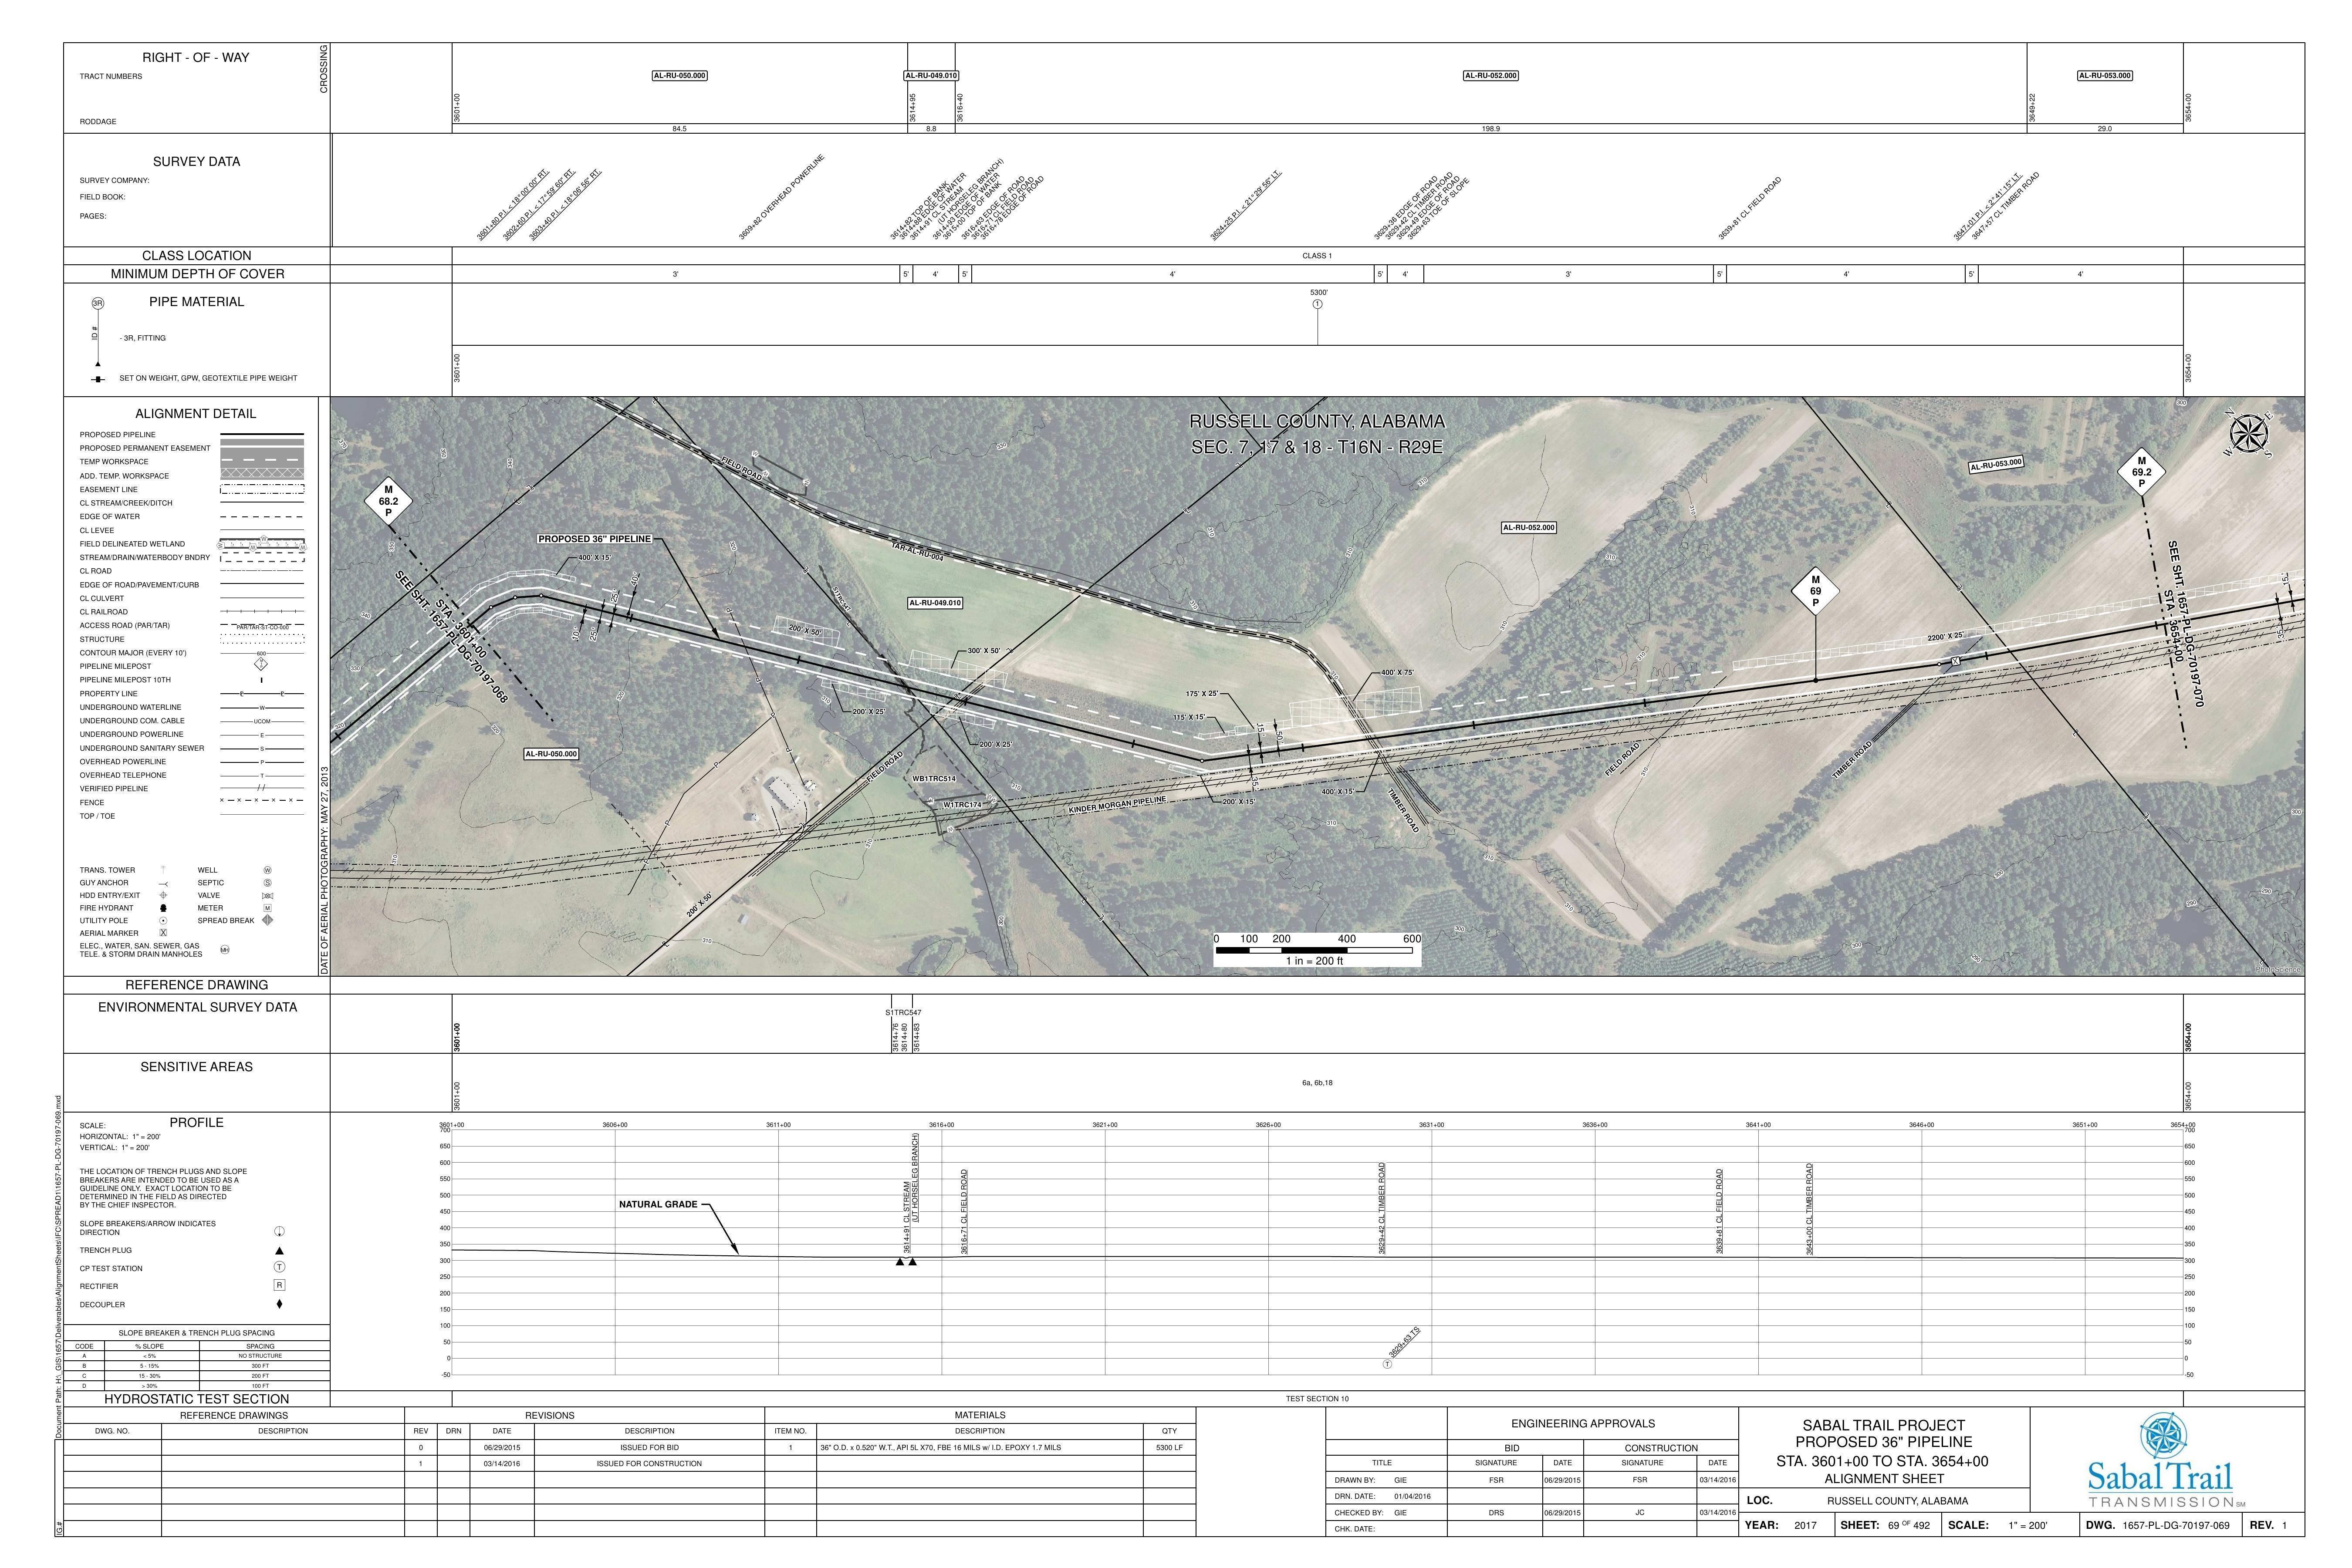
Task: Toggle the TRENCH PLUG triangle symbol
Action: [280, 1251]
